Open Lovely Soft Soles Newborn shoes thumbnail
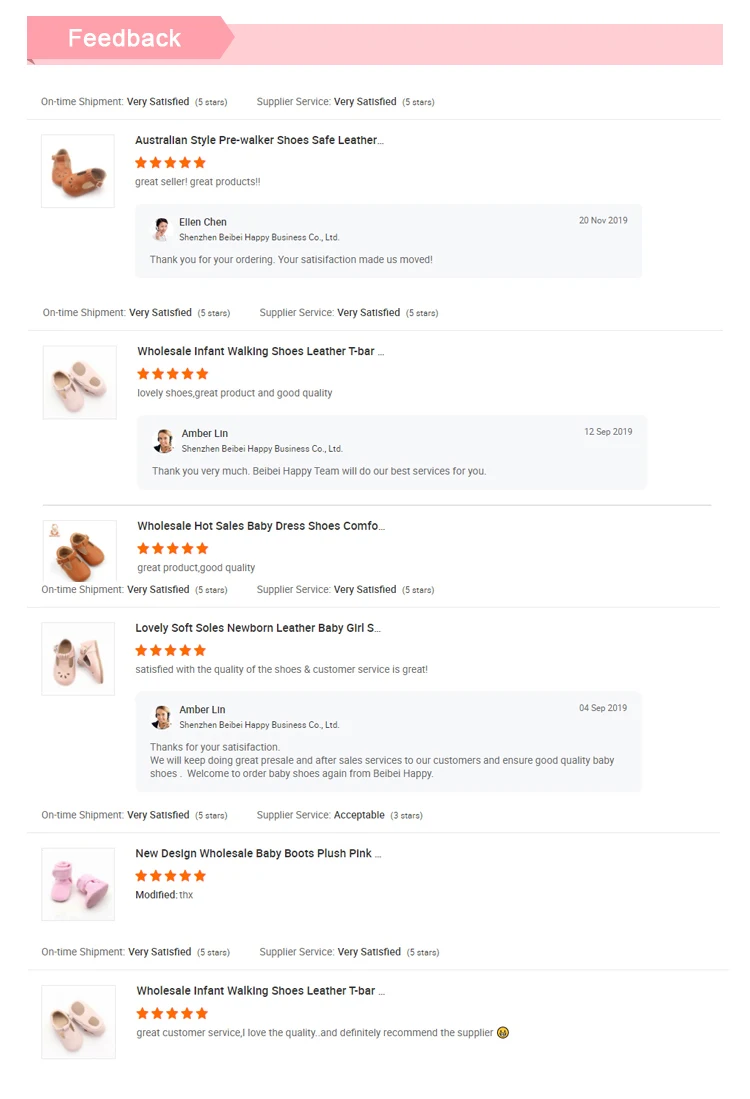This screenshot has width=750, height=1099. (x=78, y=659)
